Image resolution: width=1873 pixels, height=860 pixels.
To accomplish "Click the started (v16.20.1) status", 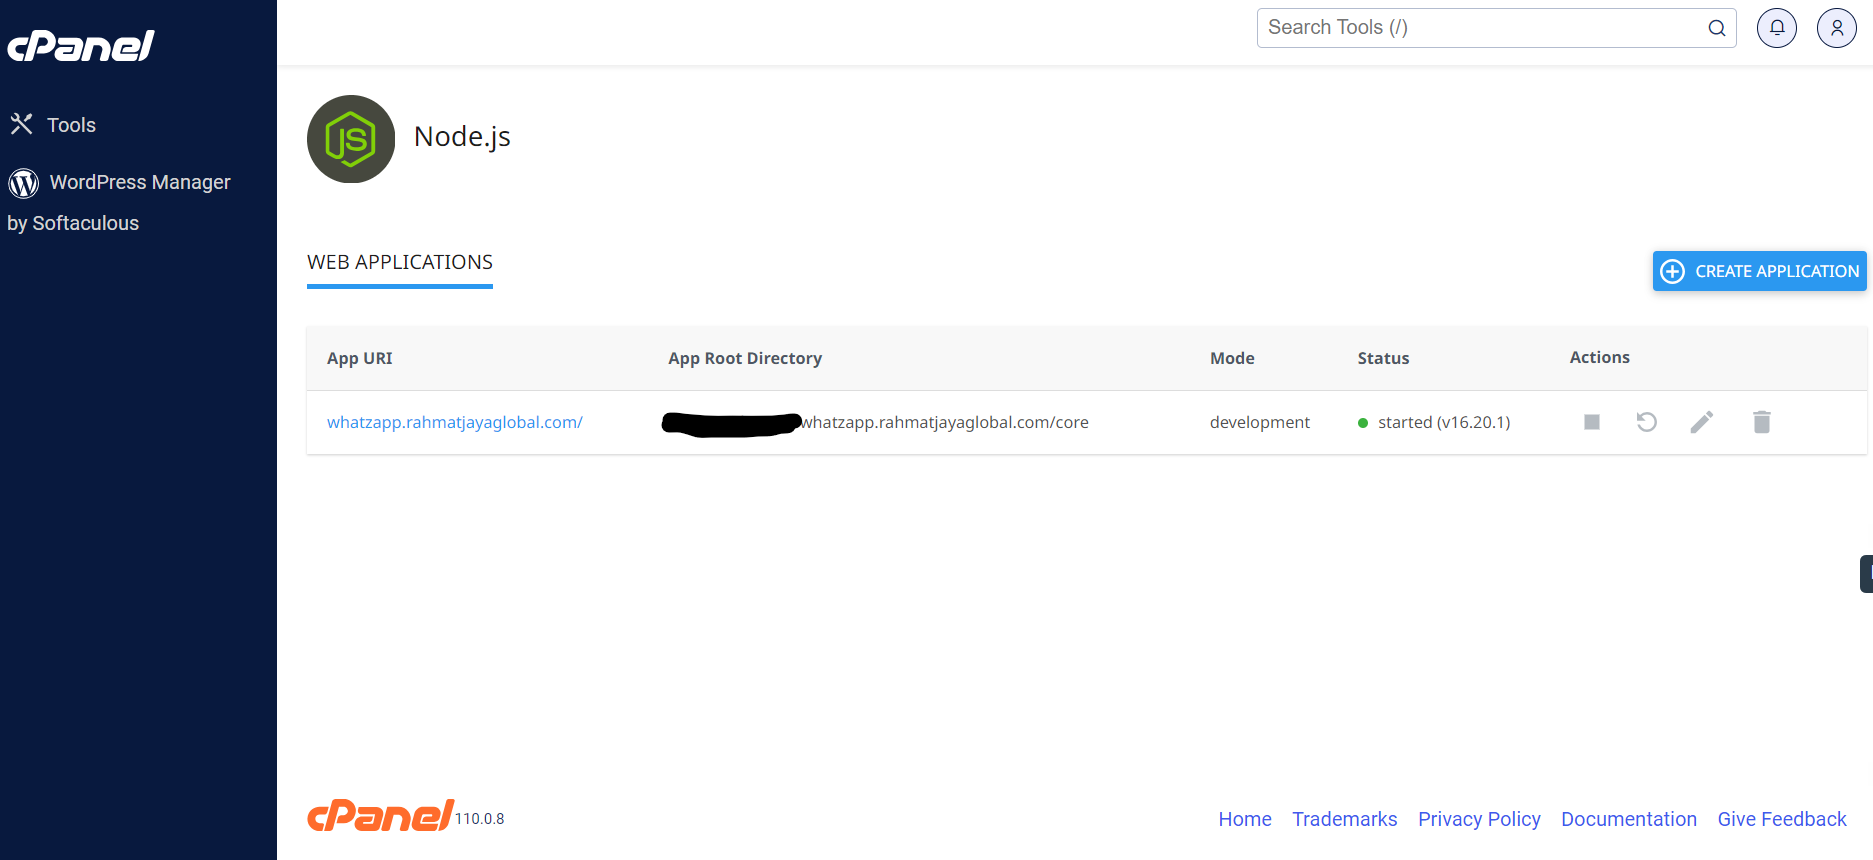I will [1434, 422].
